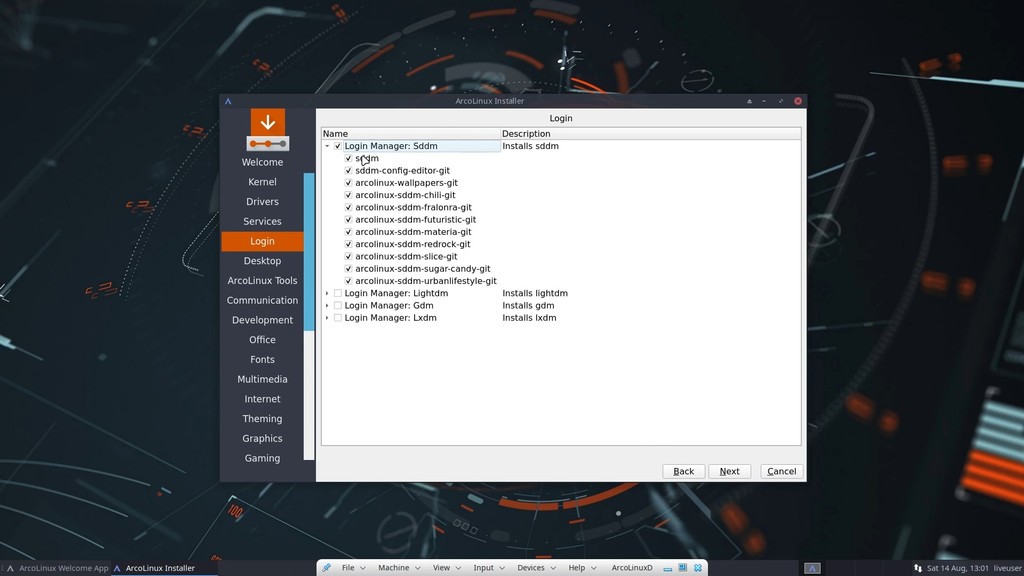Image resolution: width=1024 pixels, height=576 pixels.
Task: Open the Devices menu in VirtualBox toolbar
Action: pyautogui.click(x=536, y=568)
